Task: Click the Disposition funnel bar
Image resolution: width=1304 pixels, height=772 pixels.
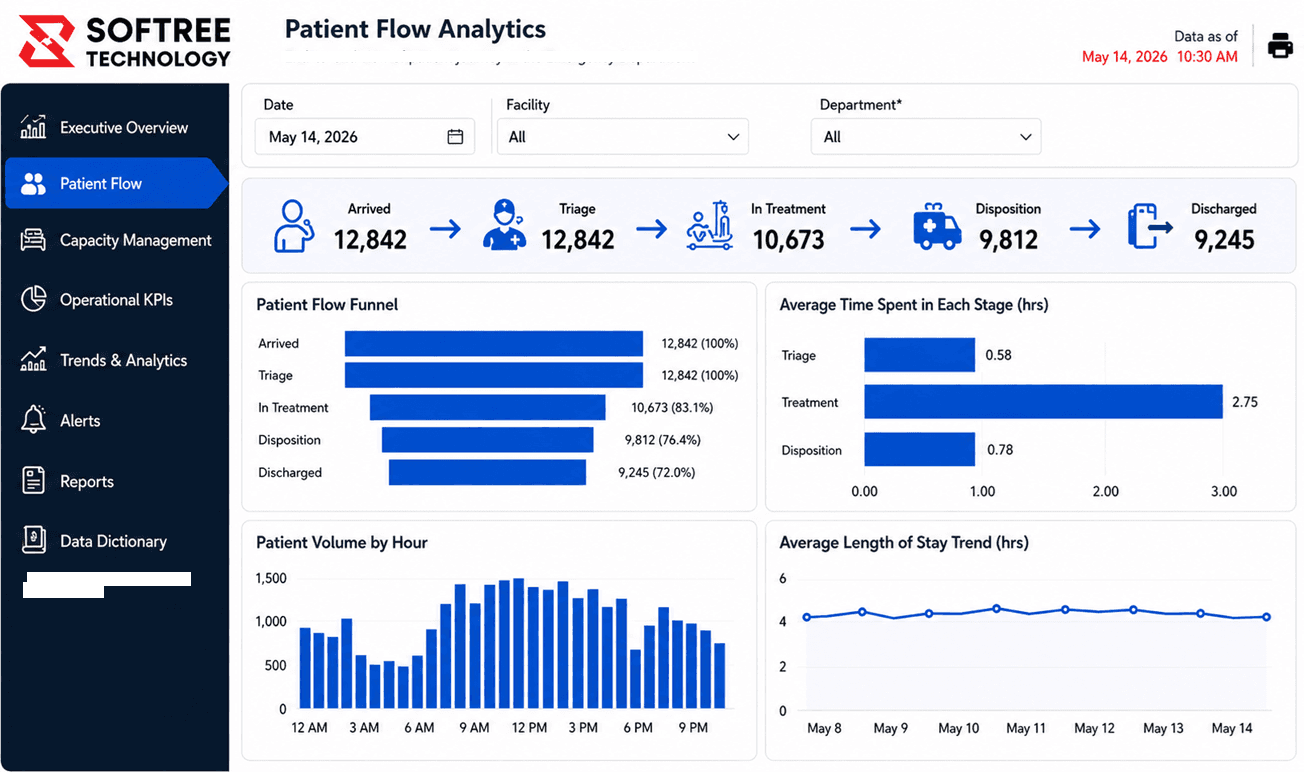Action: pyautogui.click(x=488, y=440)
